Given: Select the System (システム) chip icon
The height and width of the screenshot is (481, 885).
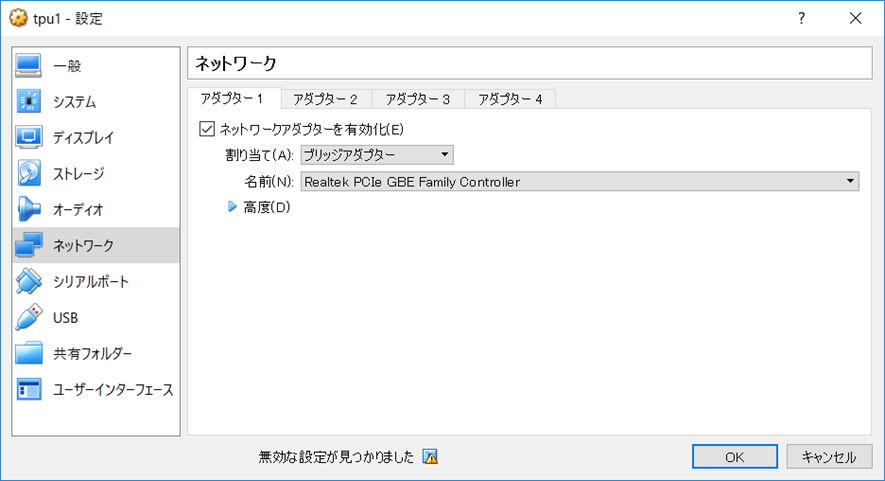Looking at the screenshot, I should tap(29, 102).
